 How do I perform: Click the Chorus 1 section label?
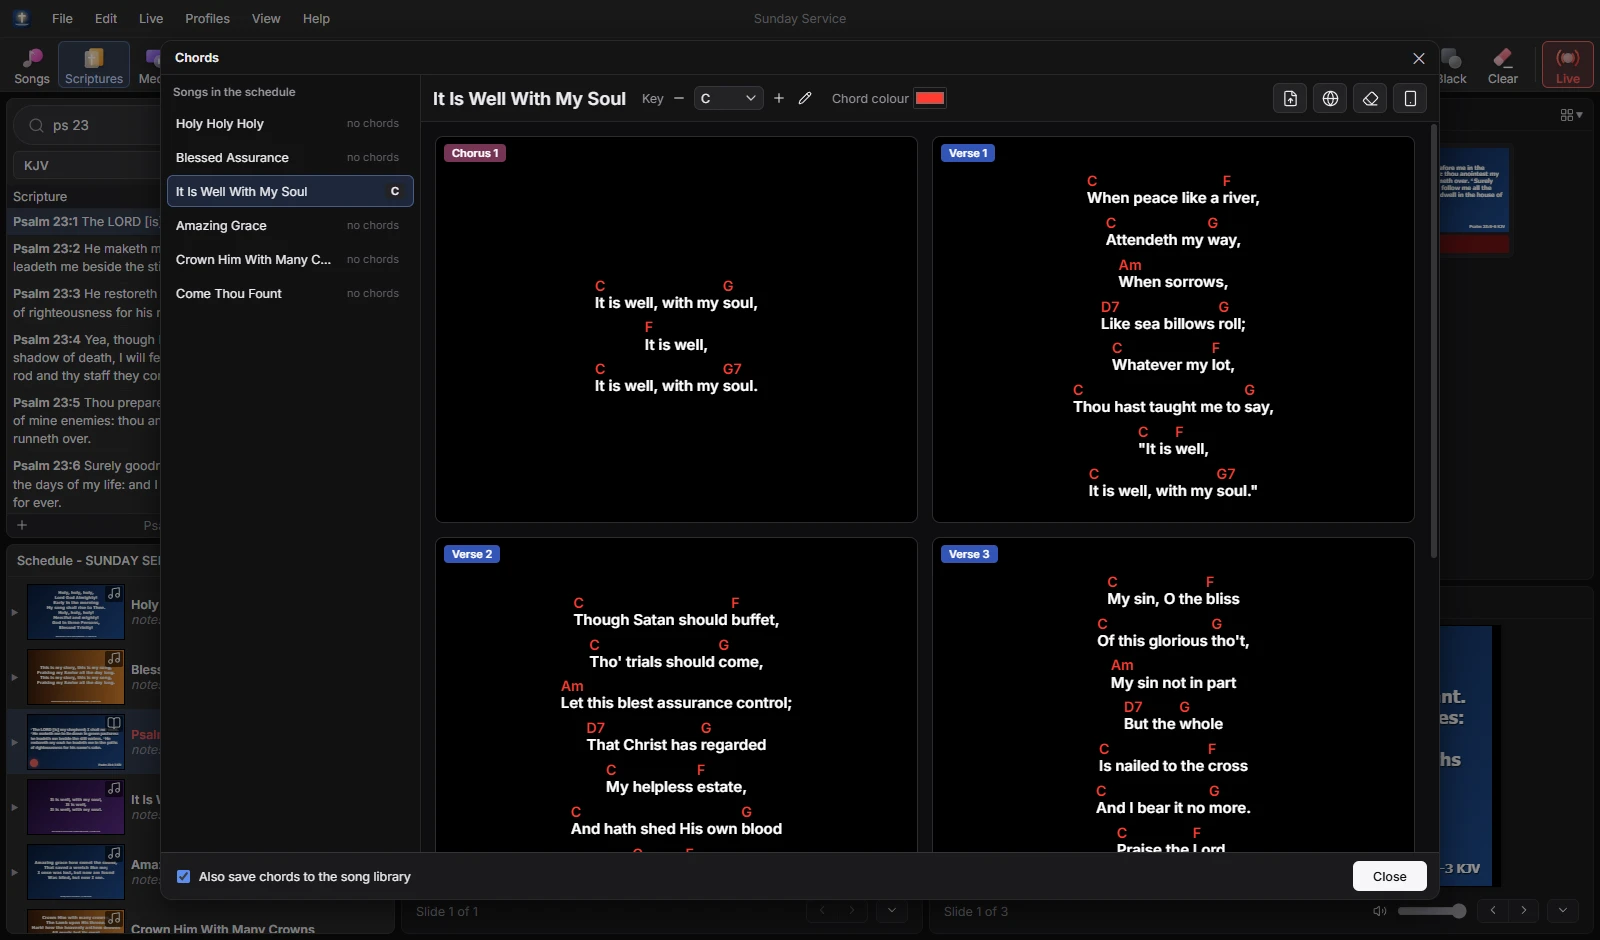(475, 153)
